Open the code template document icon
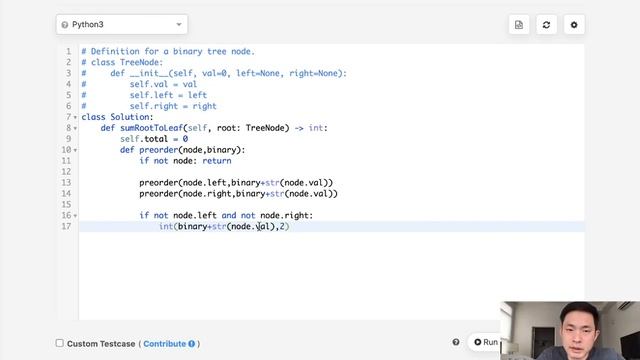Image resolution: width=640 pixels, height=360 pixels. coord(519,25)
